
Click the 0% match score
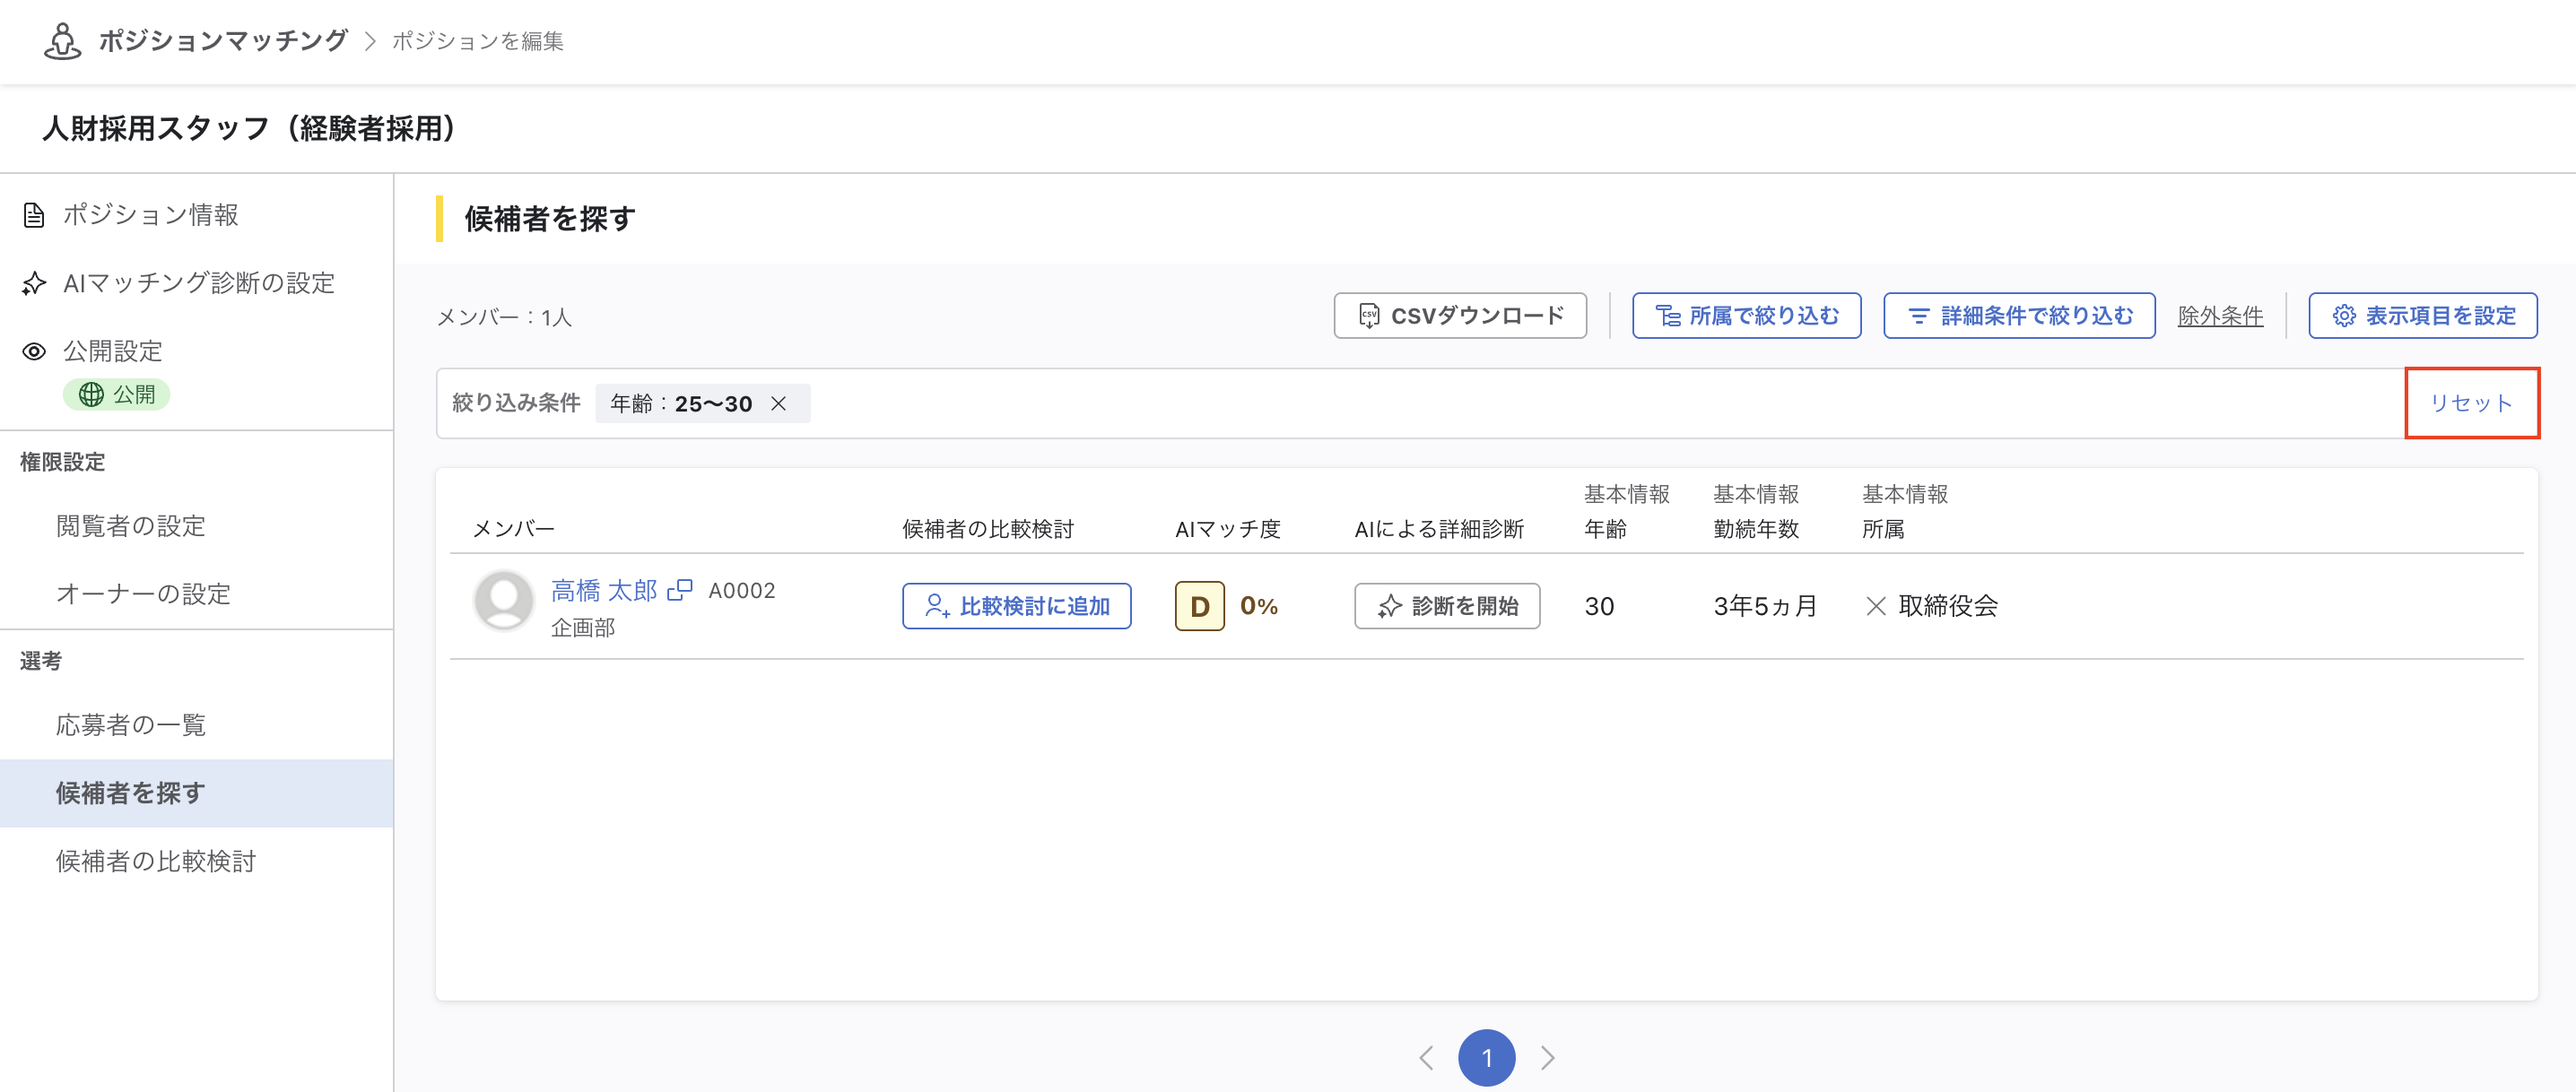coord(1259,606)
